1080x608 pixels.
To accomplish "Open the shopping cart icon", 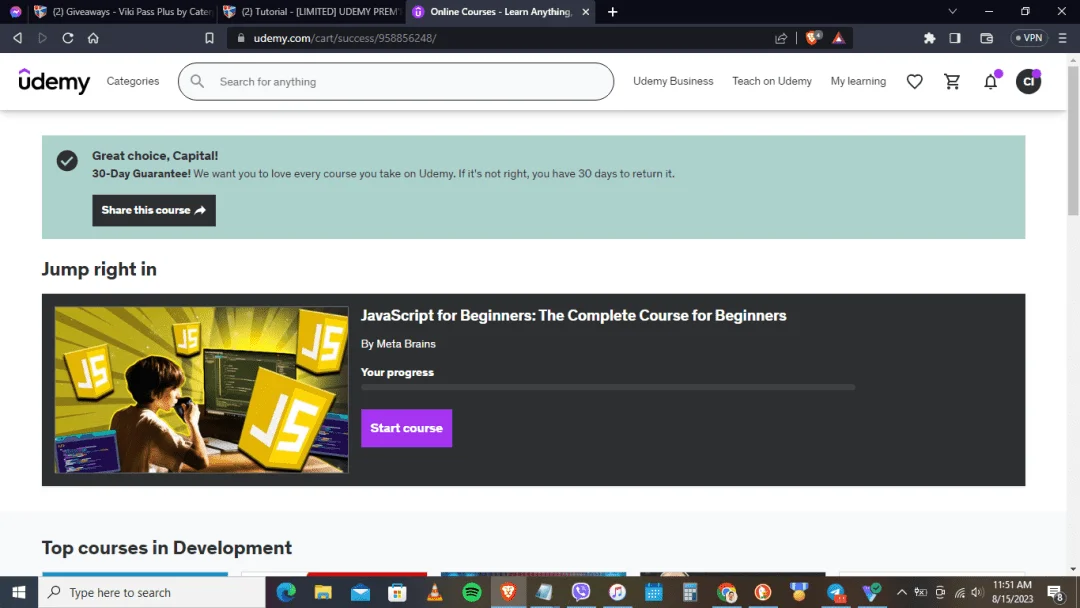I will (952, 81).
